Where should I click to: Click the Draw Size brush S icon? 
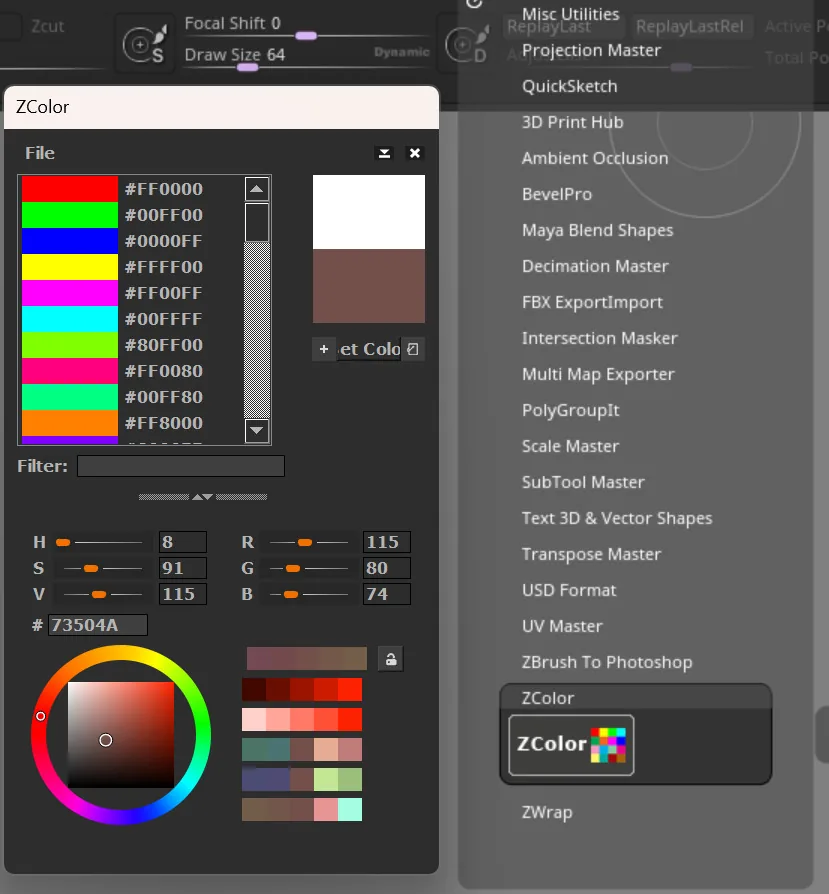(145, 43)
